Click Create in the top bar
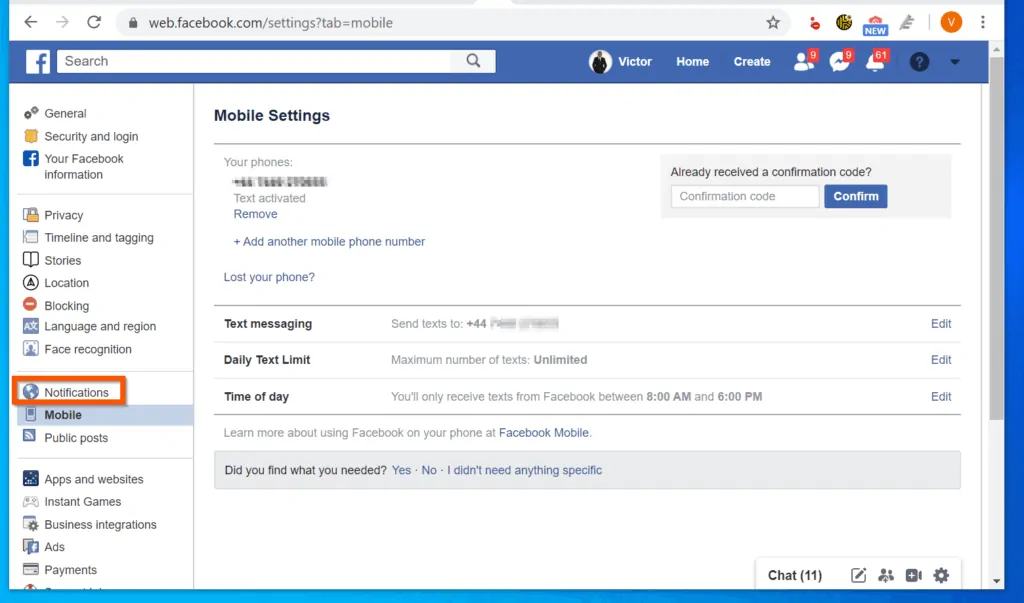1024x603 pixels. (752, 61)
